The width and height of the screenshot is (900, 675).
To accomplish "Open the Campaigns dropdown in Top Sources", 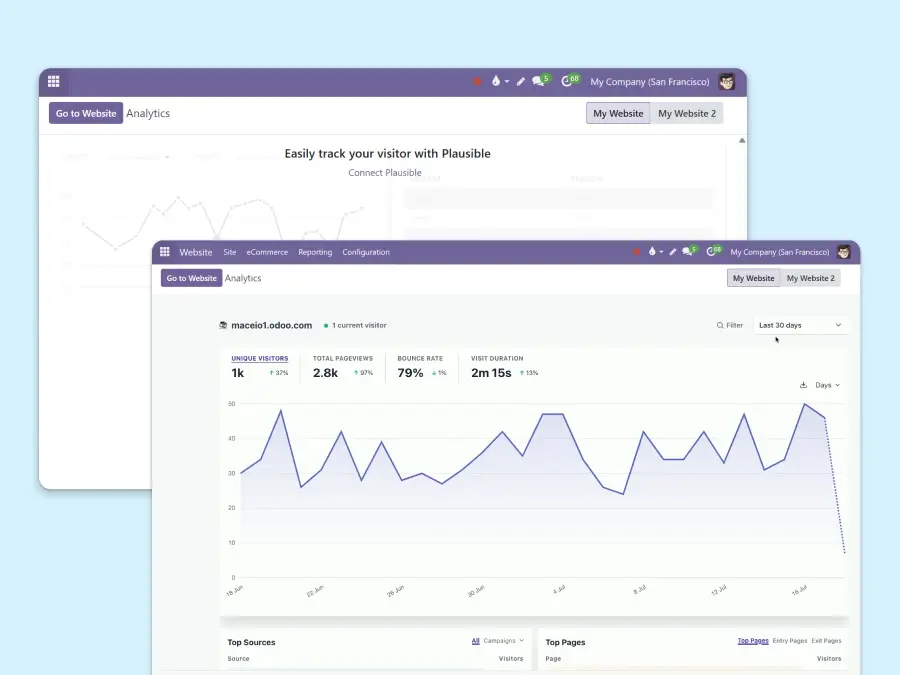I will pyautogui.click(x=503, y=641).
